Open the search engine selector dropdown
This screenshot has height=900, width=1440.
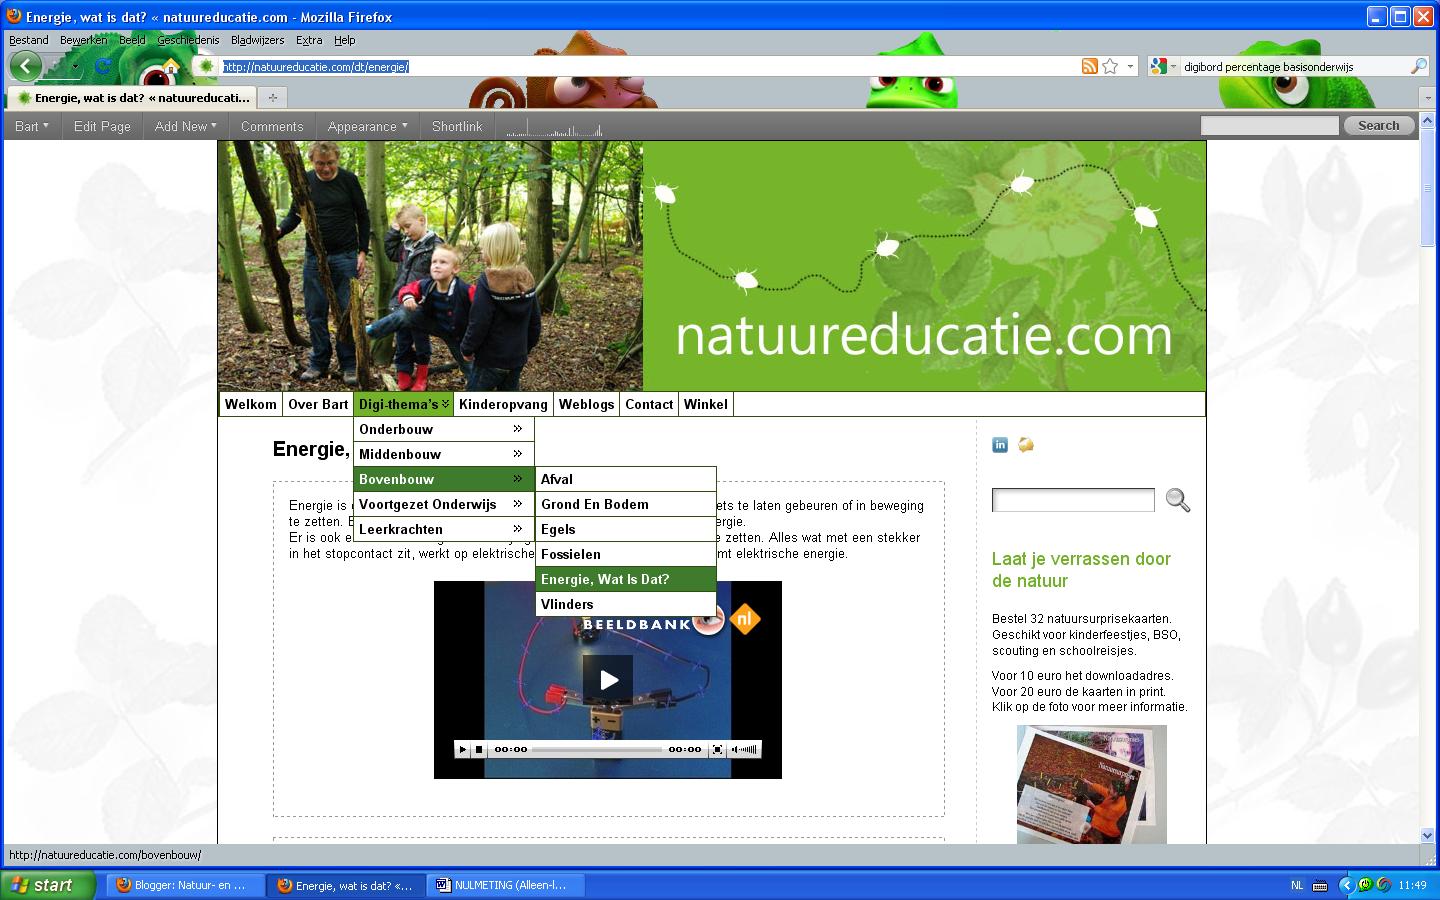pyautogui.click(x=1171, y=67)
